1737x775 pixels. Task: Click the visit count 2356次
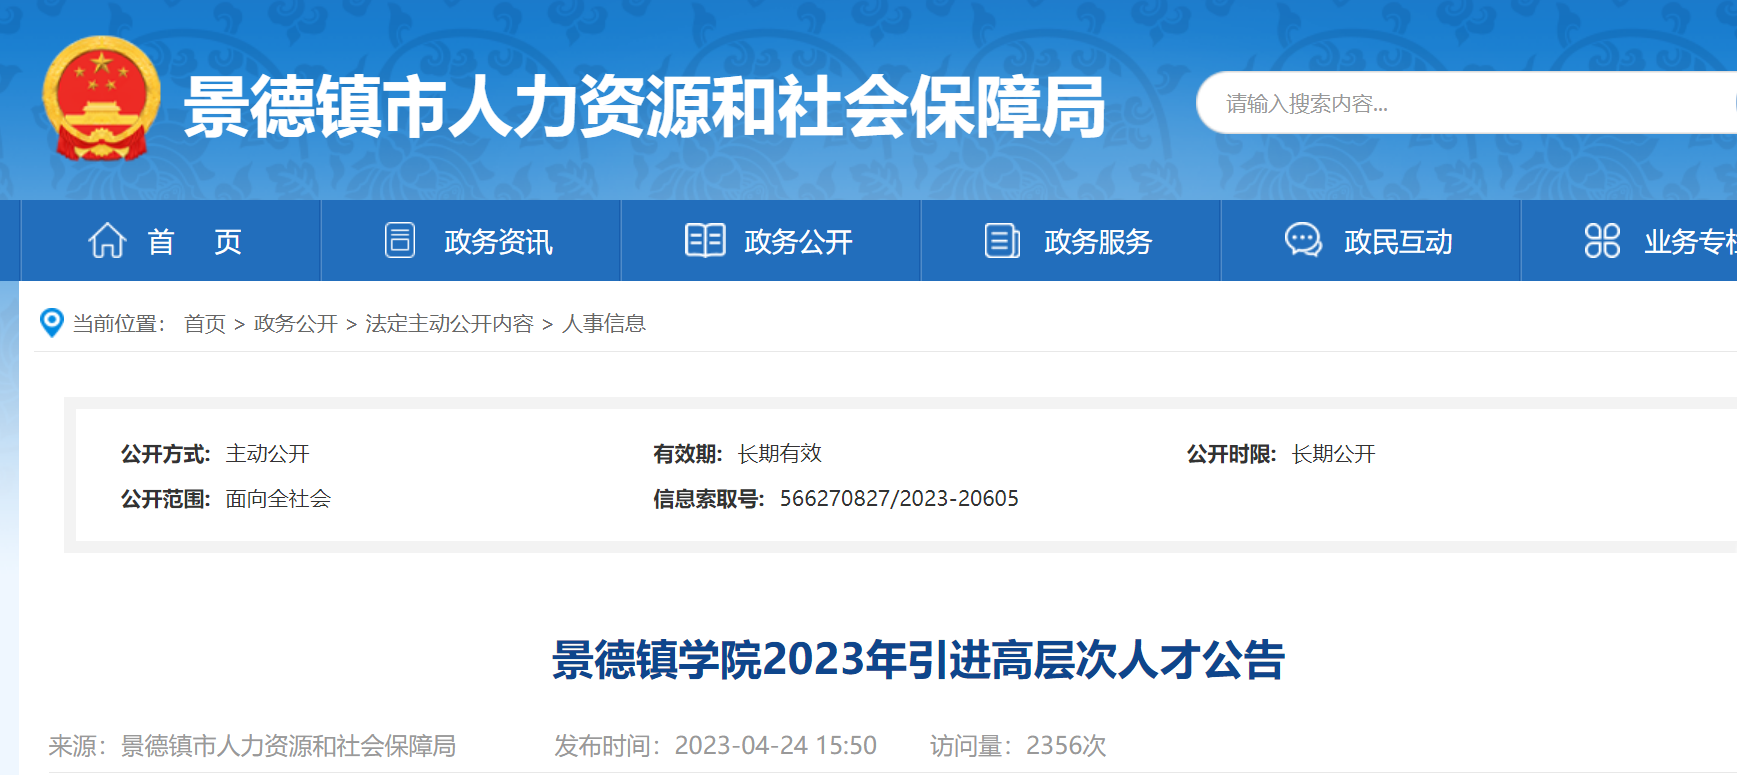pyautogui.click(x=1066, y=746)
